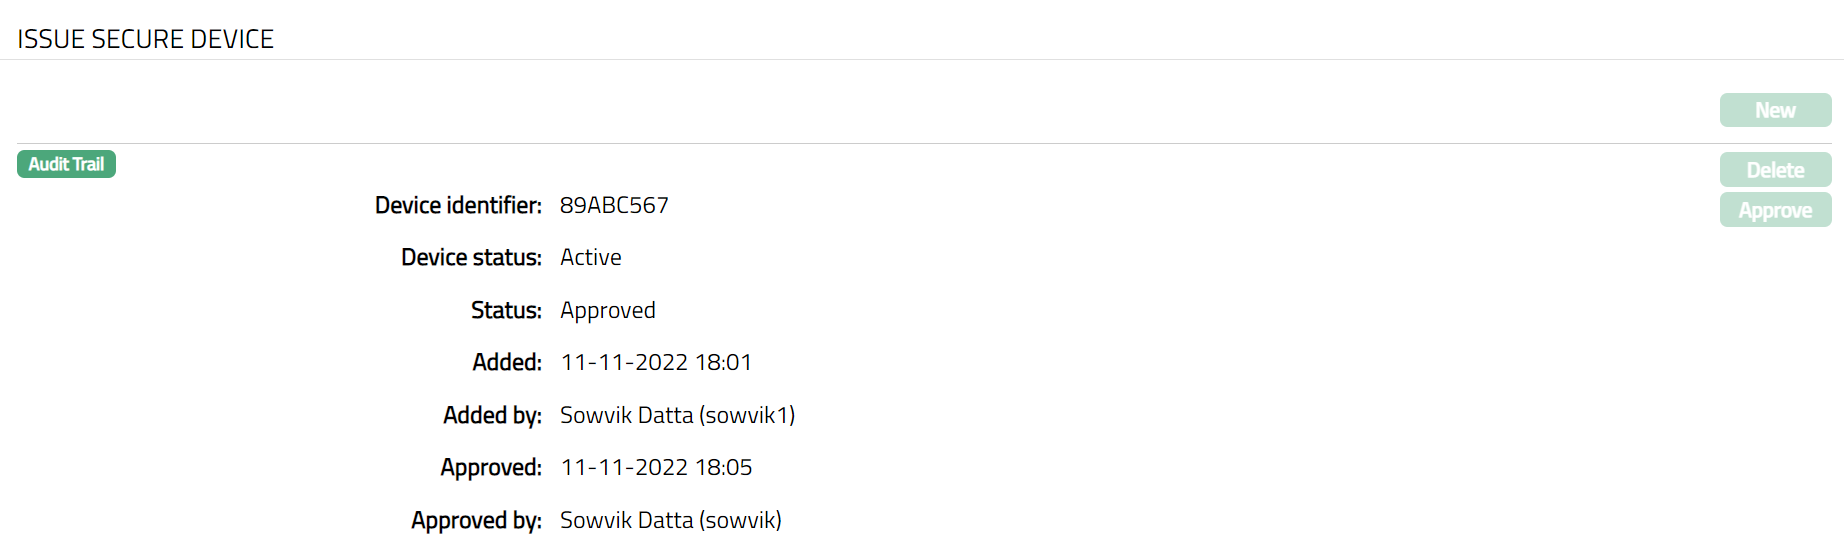The image size is (1844, 545).
Task: Click the approver name Sowvik Datta (sowvik)
Action: 671,520
